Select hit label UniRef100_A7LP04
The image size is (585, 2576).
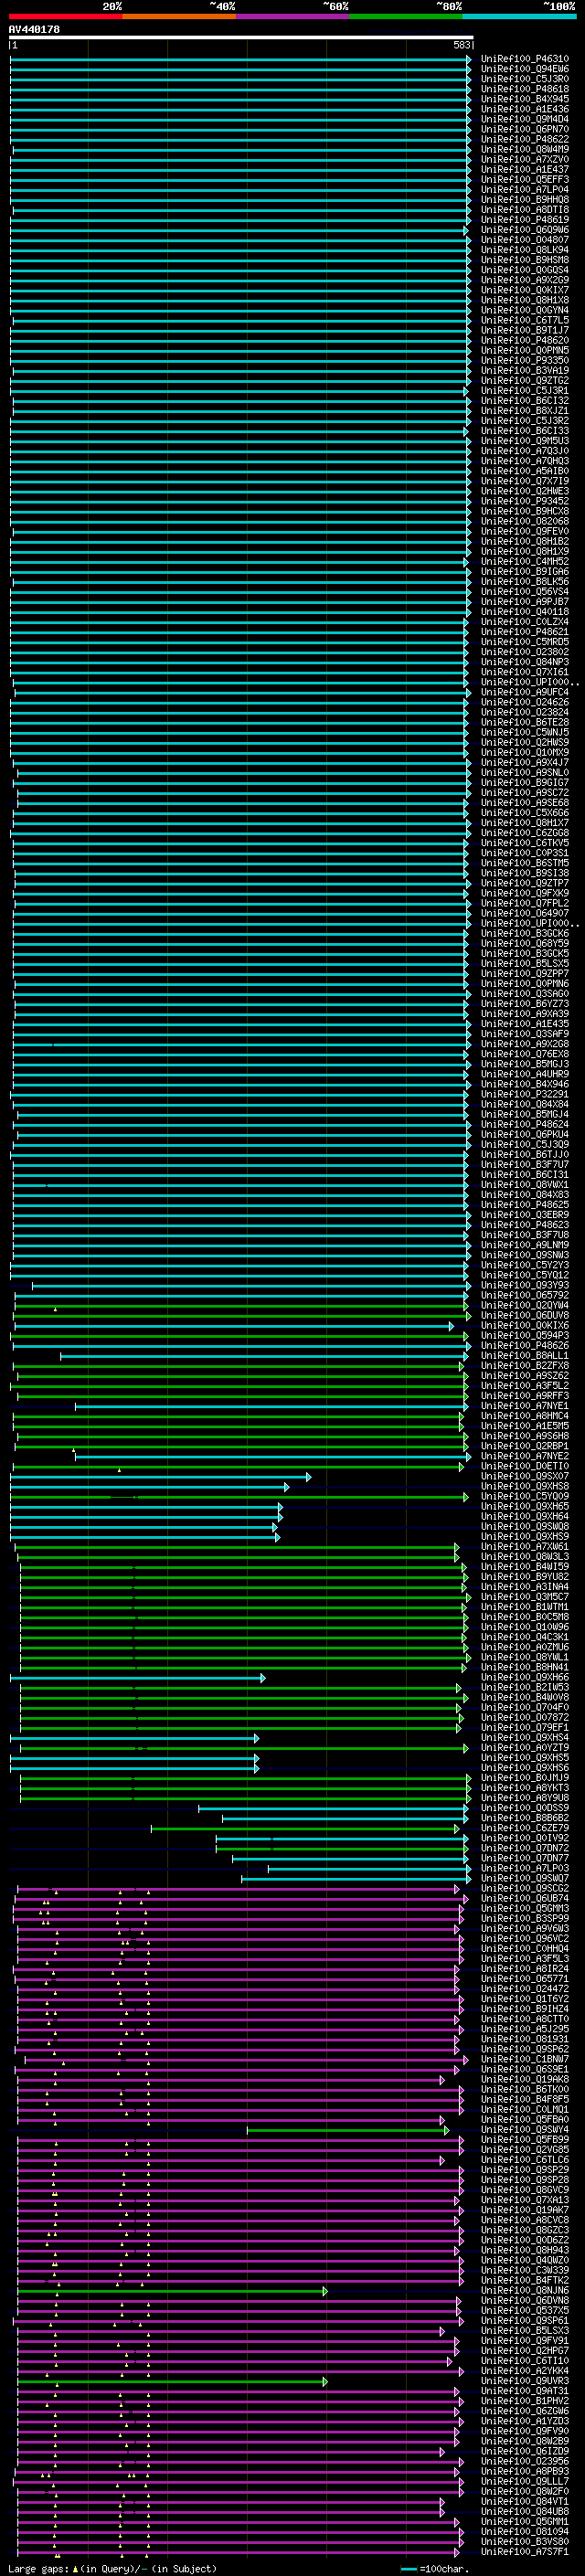(x=525, y=189)
